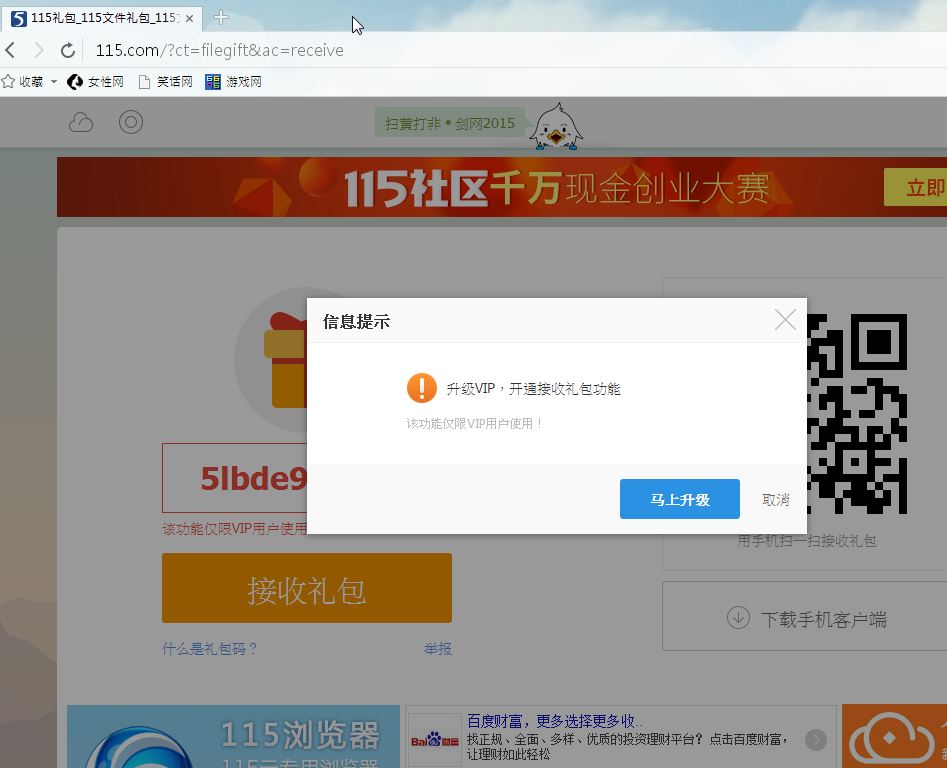
Task: Click the gift code input field
Action: pyautogui.click(x=234, y=478)
